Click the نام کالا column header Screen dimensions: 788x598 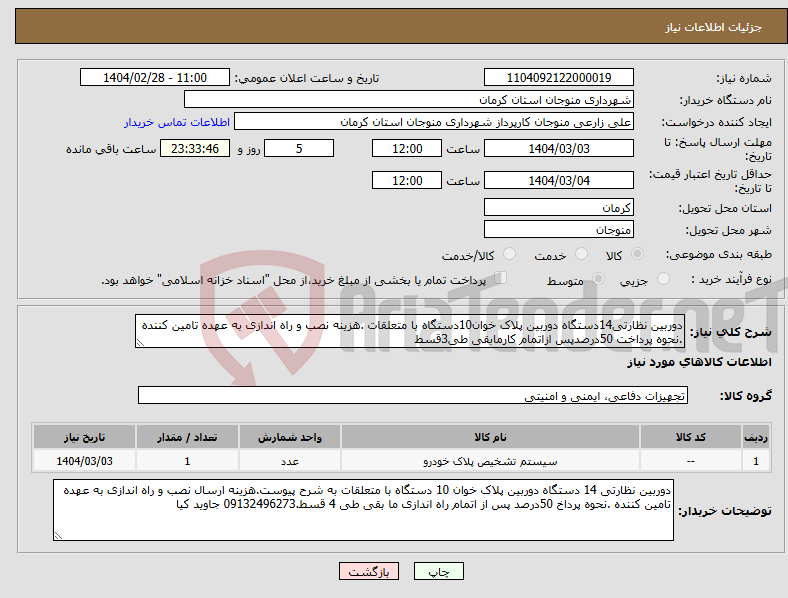click(490, 437)
